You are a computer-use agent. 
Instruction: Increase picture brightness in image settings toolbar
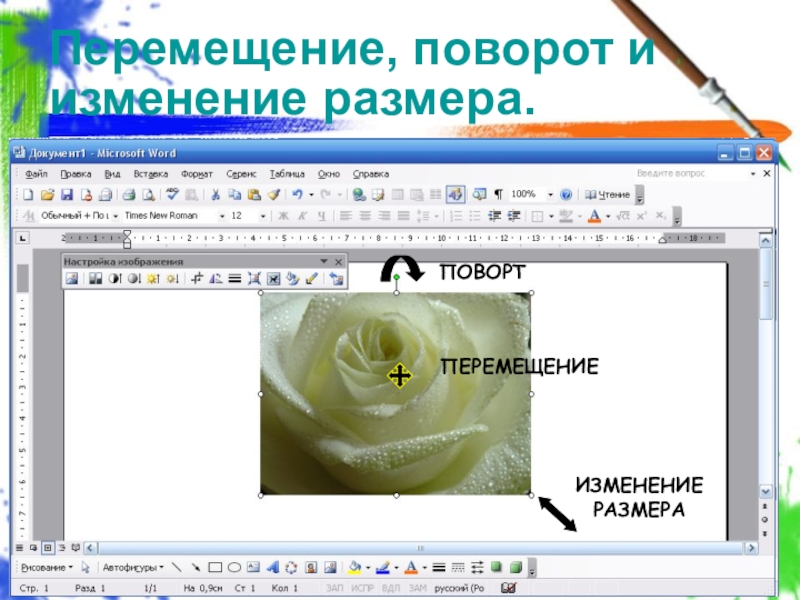coord(153,279)
